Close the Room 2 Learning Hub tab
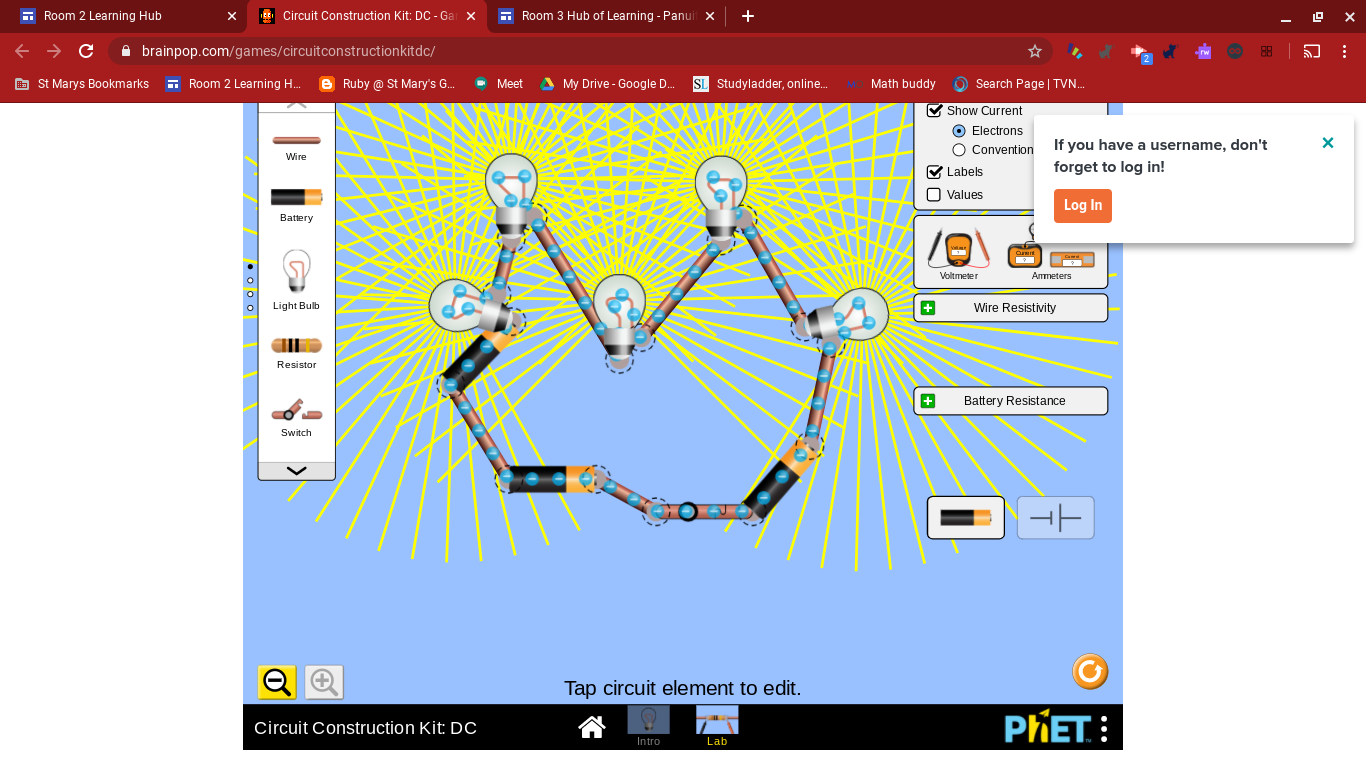This screenshot has width=1366, height=768. coord(232,16)
